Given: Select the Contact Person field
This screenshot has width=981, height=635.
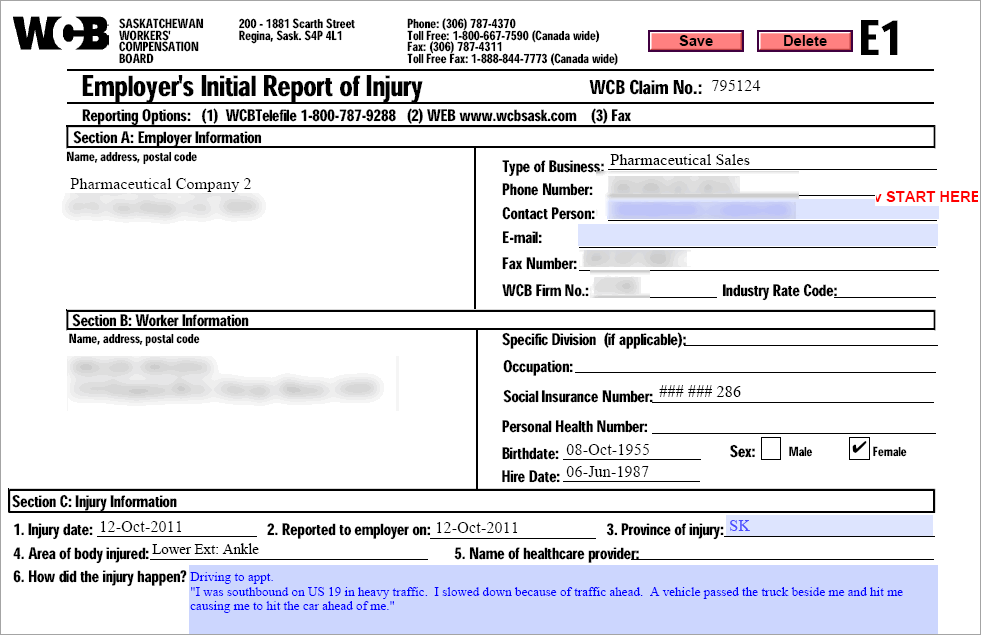Looking at the screenshot, I should pos(773,210).
